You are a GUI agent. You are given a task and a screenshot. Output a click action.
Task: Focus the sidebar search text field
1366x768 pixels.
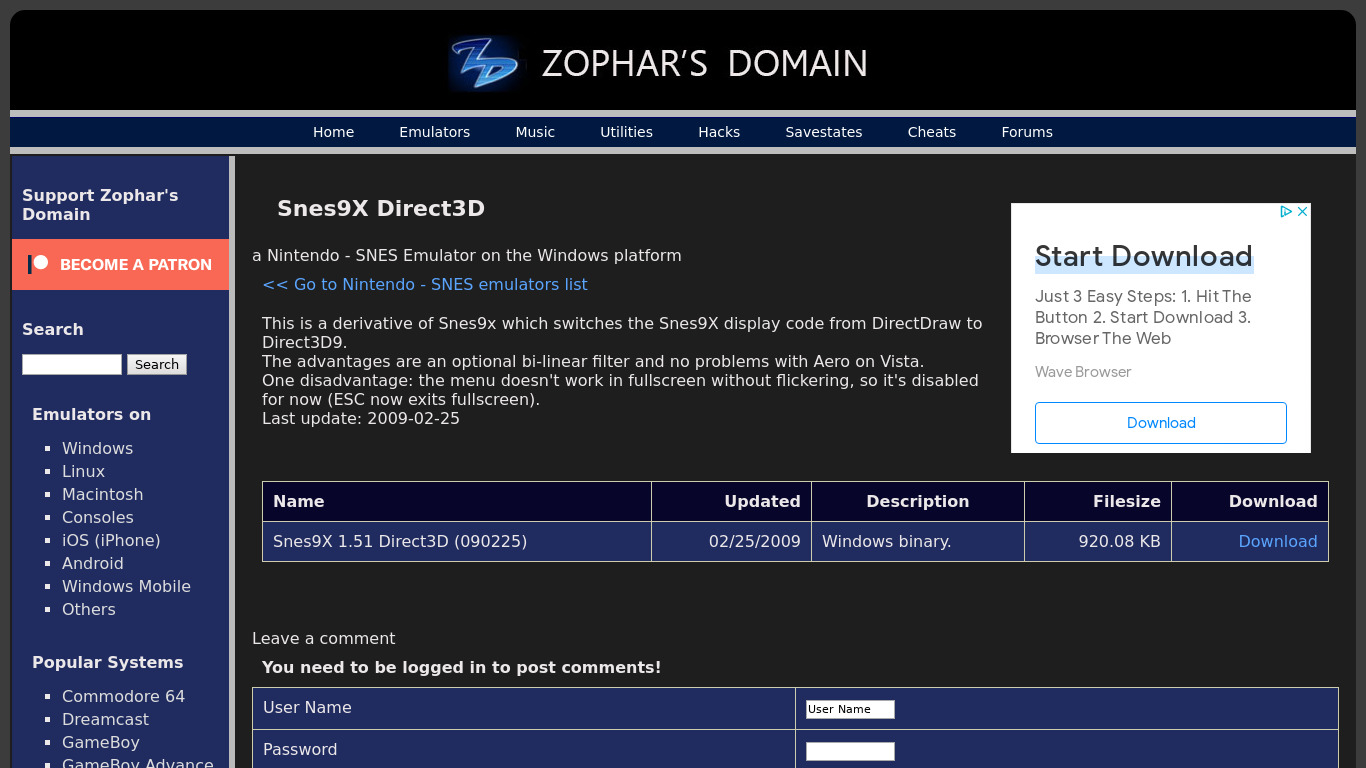click(72, 365)
